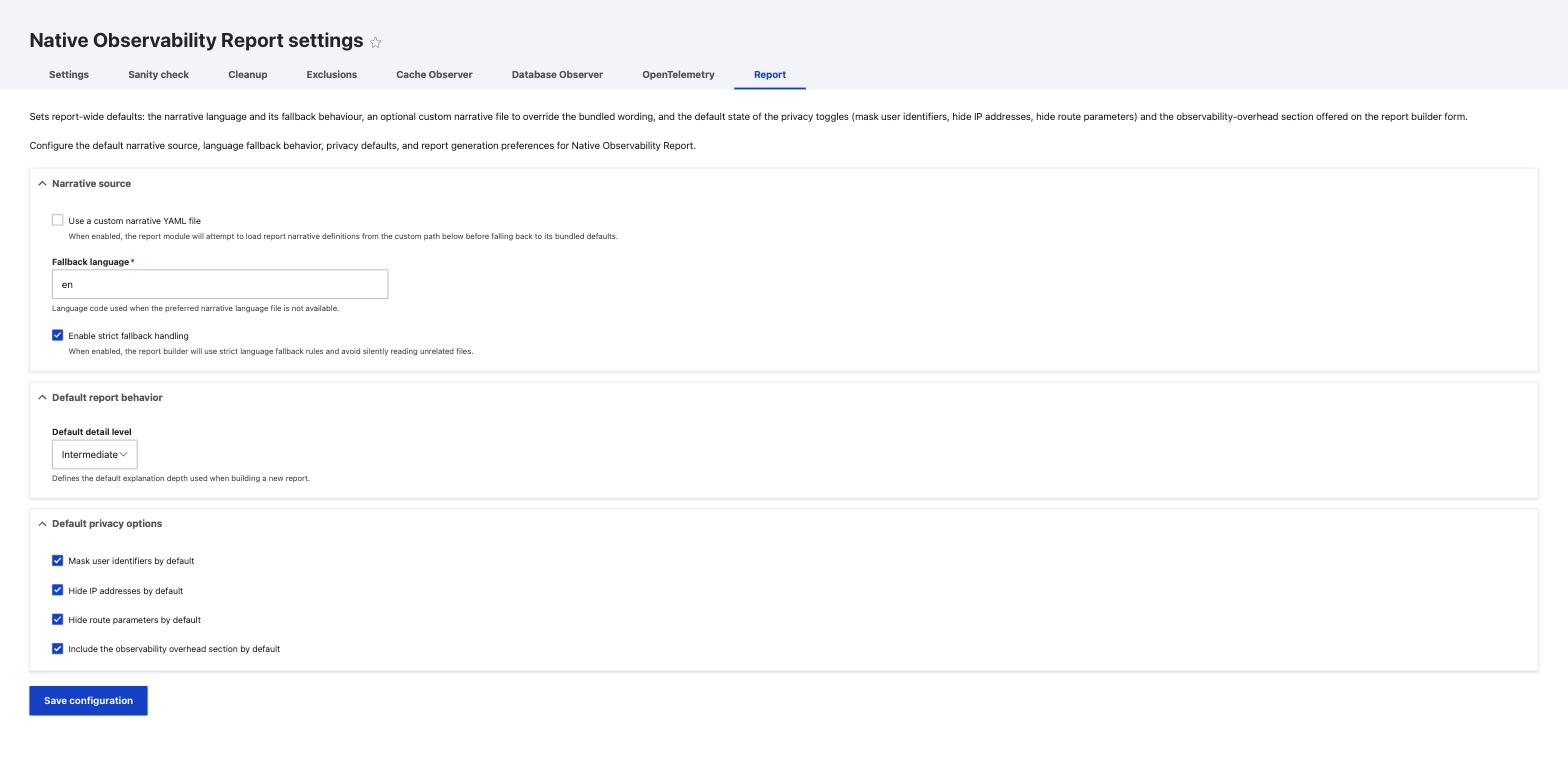This screenshot has height=758, width=1568.
Task: Open the Database Observer tab
Action: coord(557,75)
